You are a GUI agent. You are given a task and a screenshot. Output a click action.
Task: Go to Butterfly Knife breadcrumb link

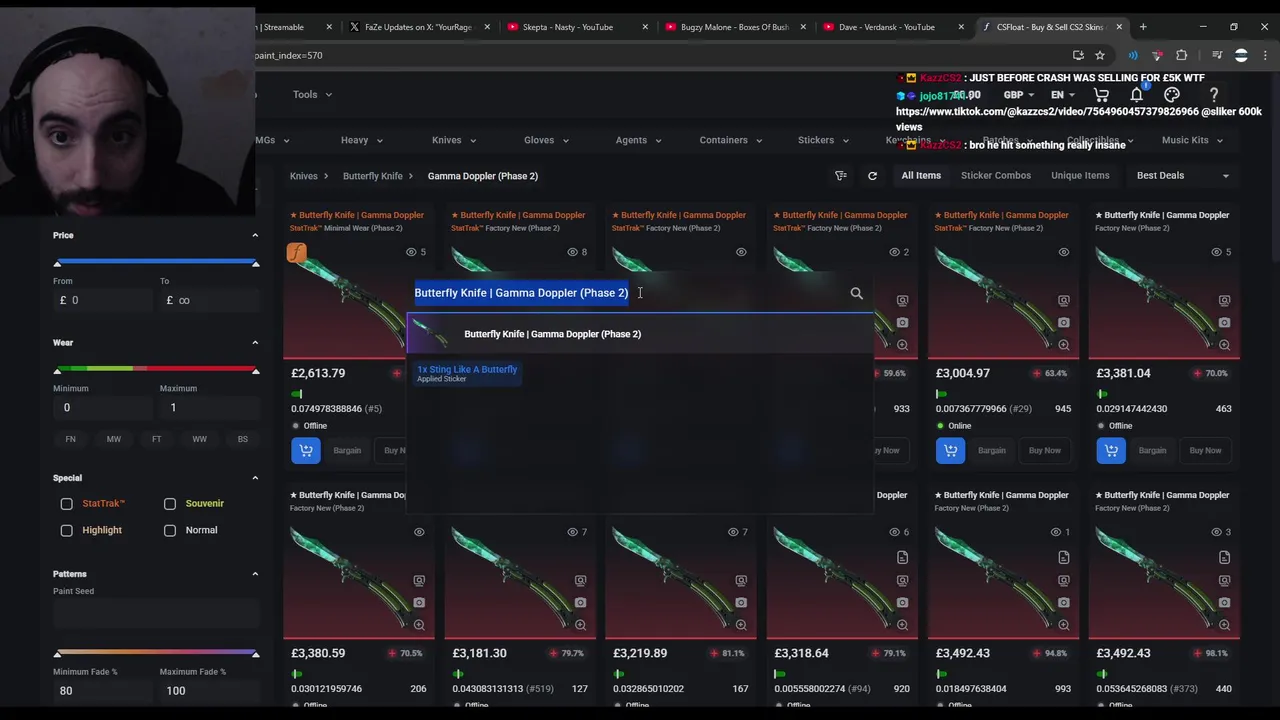pyautogui.click(x=372, y=176)
